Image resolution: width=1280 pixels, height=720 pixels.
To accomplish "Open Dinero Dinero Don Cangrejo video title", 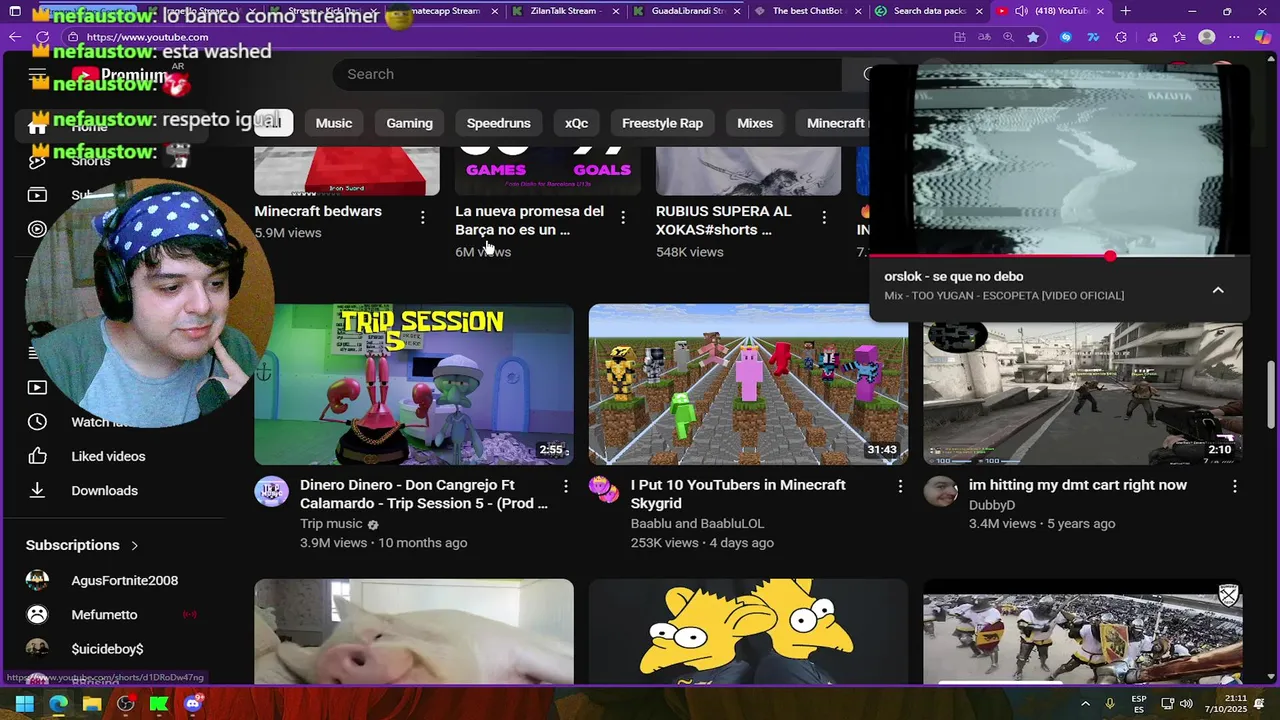I will coord(424,494).
